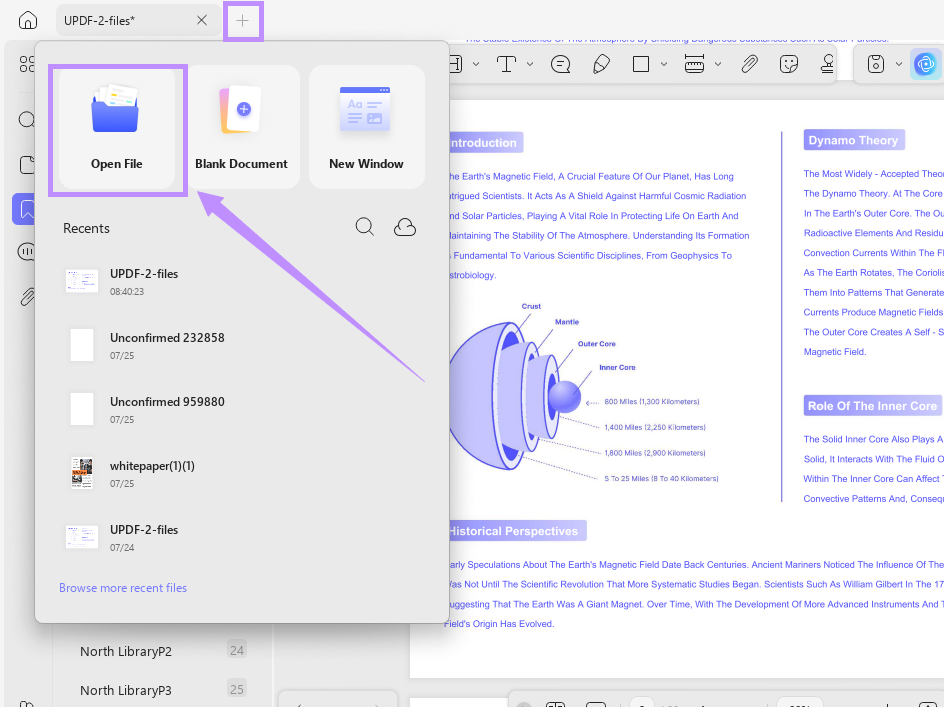Image resolution: width=944 pixels, height=707 pixels.
Task: Open recent file whitepaper(1)(1)
Action: [x=241, y=473]
